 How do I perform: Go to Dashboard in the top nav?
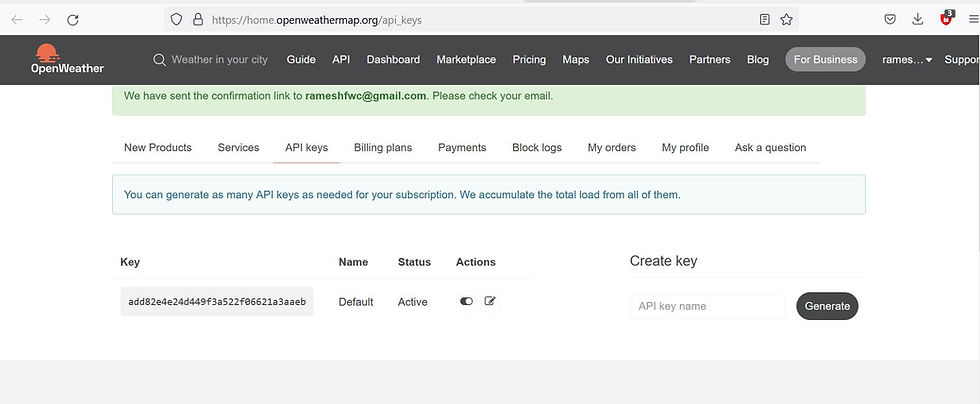[x=393, y=59]
